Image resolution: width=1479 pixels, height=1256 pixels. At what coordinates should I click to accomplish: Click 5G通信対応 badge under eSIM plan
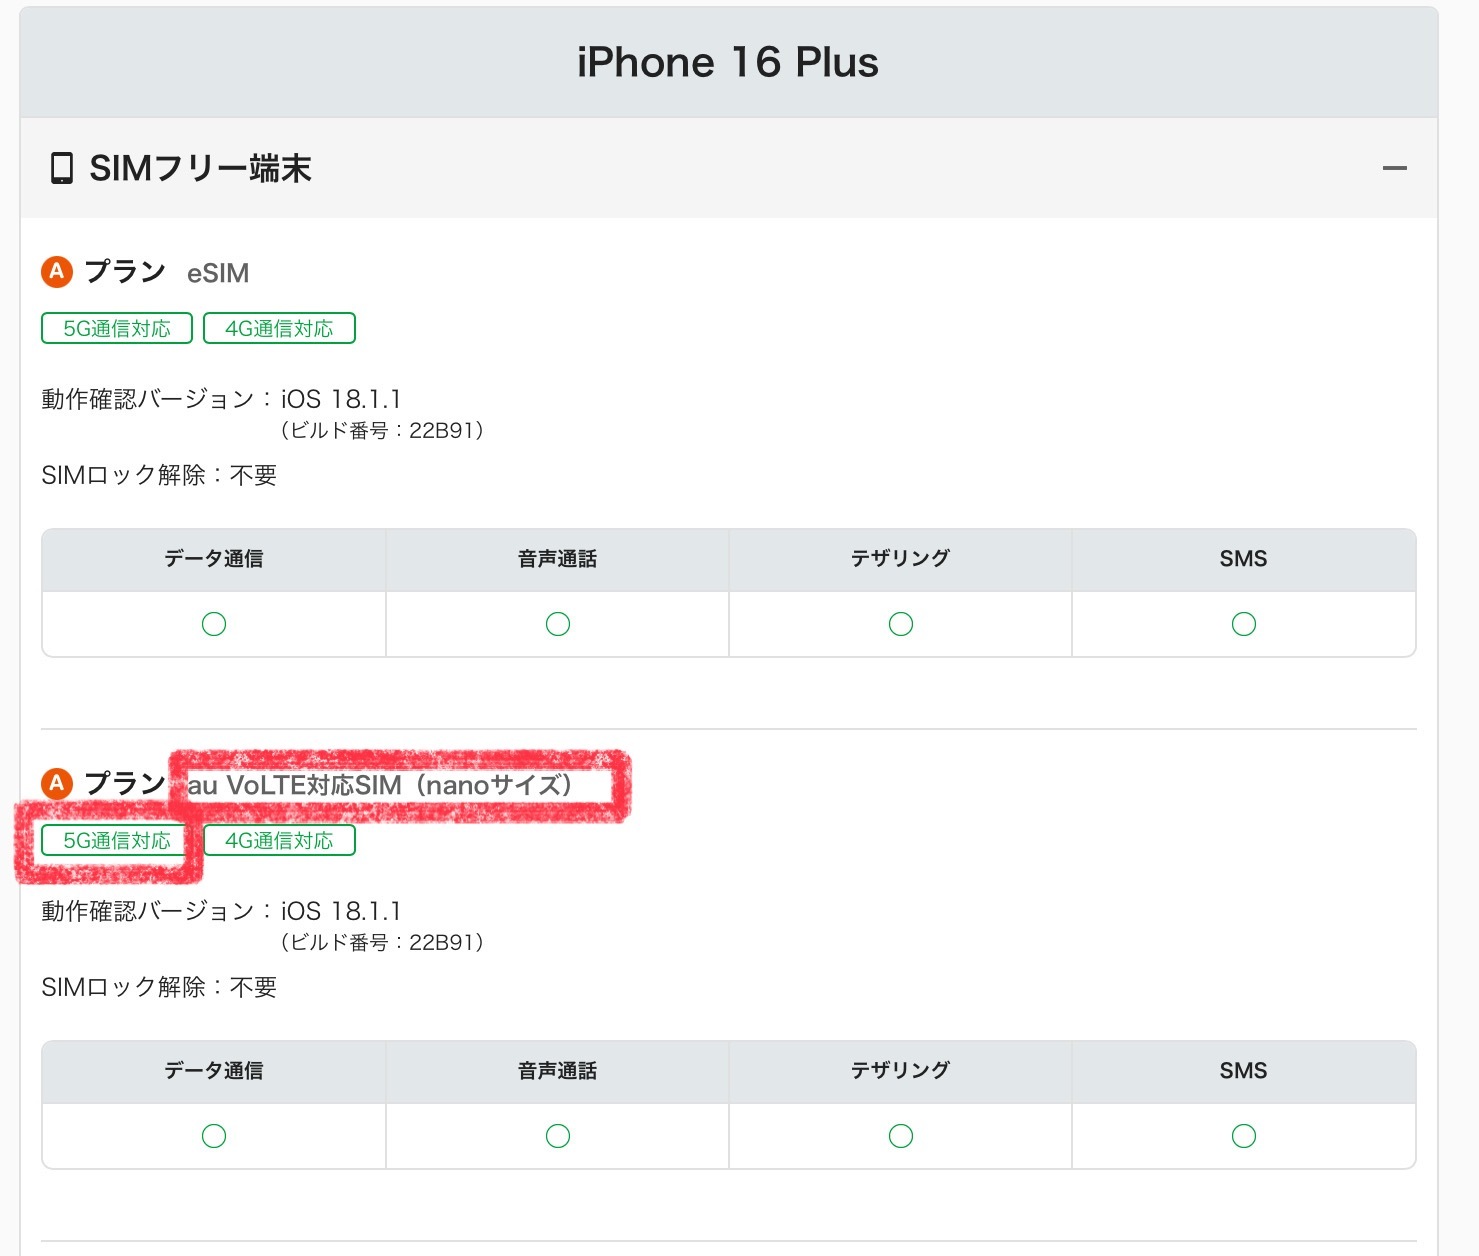click(117, 328)
